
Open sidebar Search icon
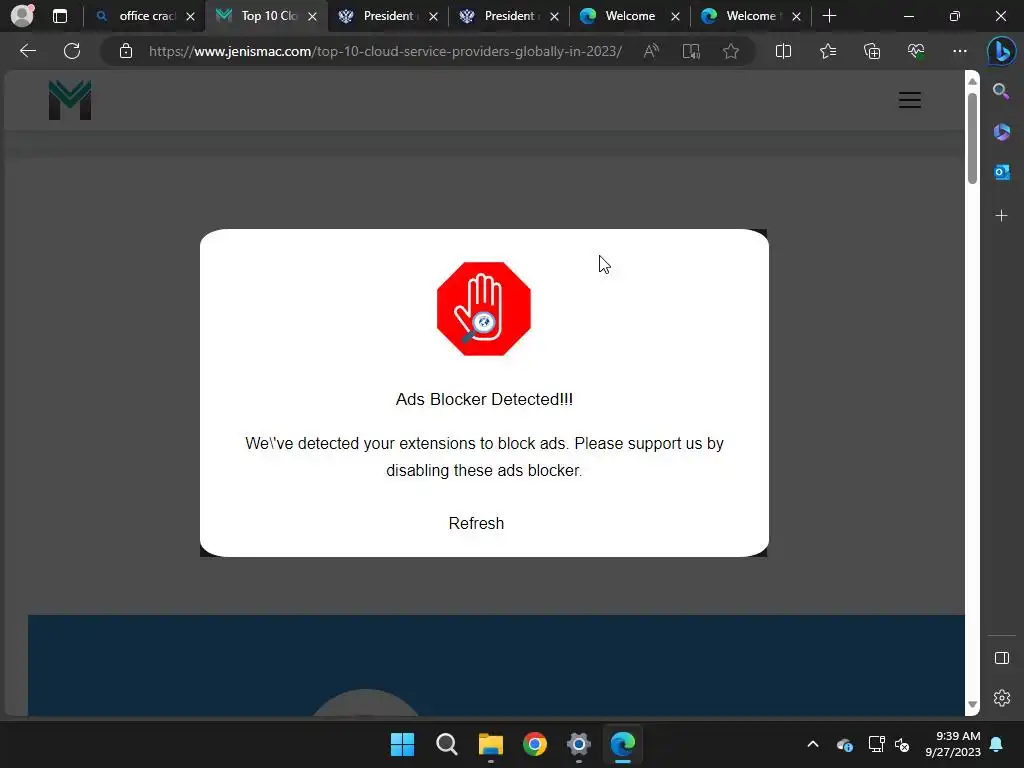pos(1001,91)
